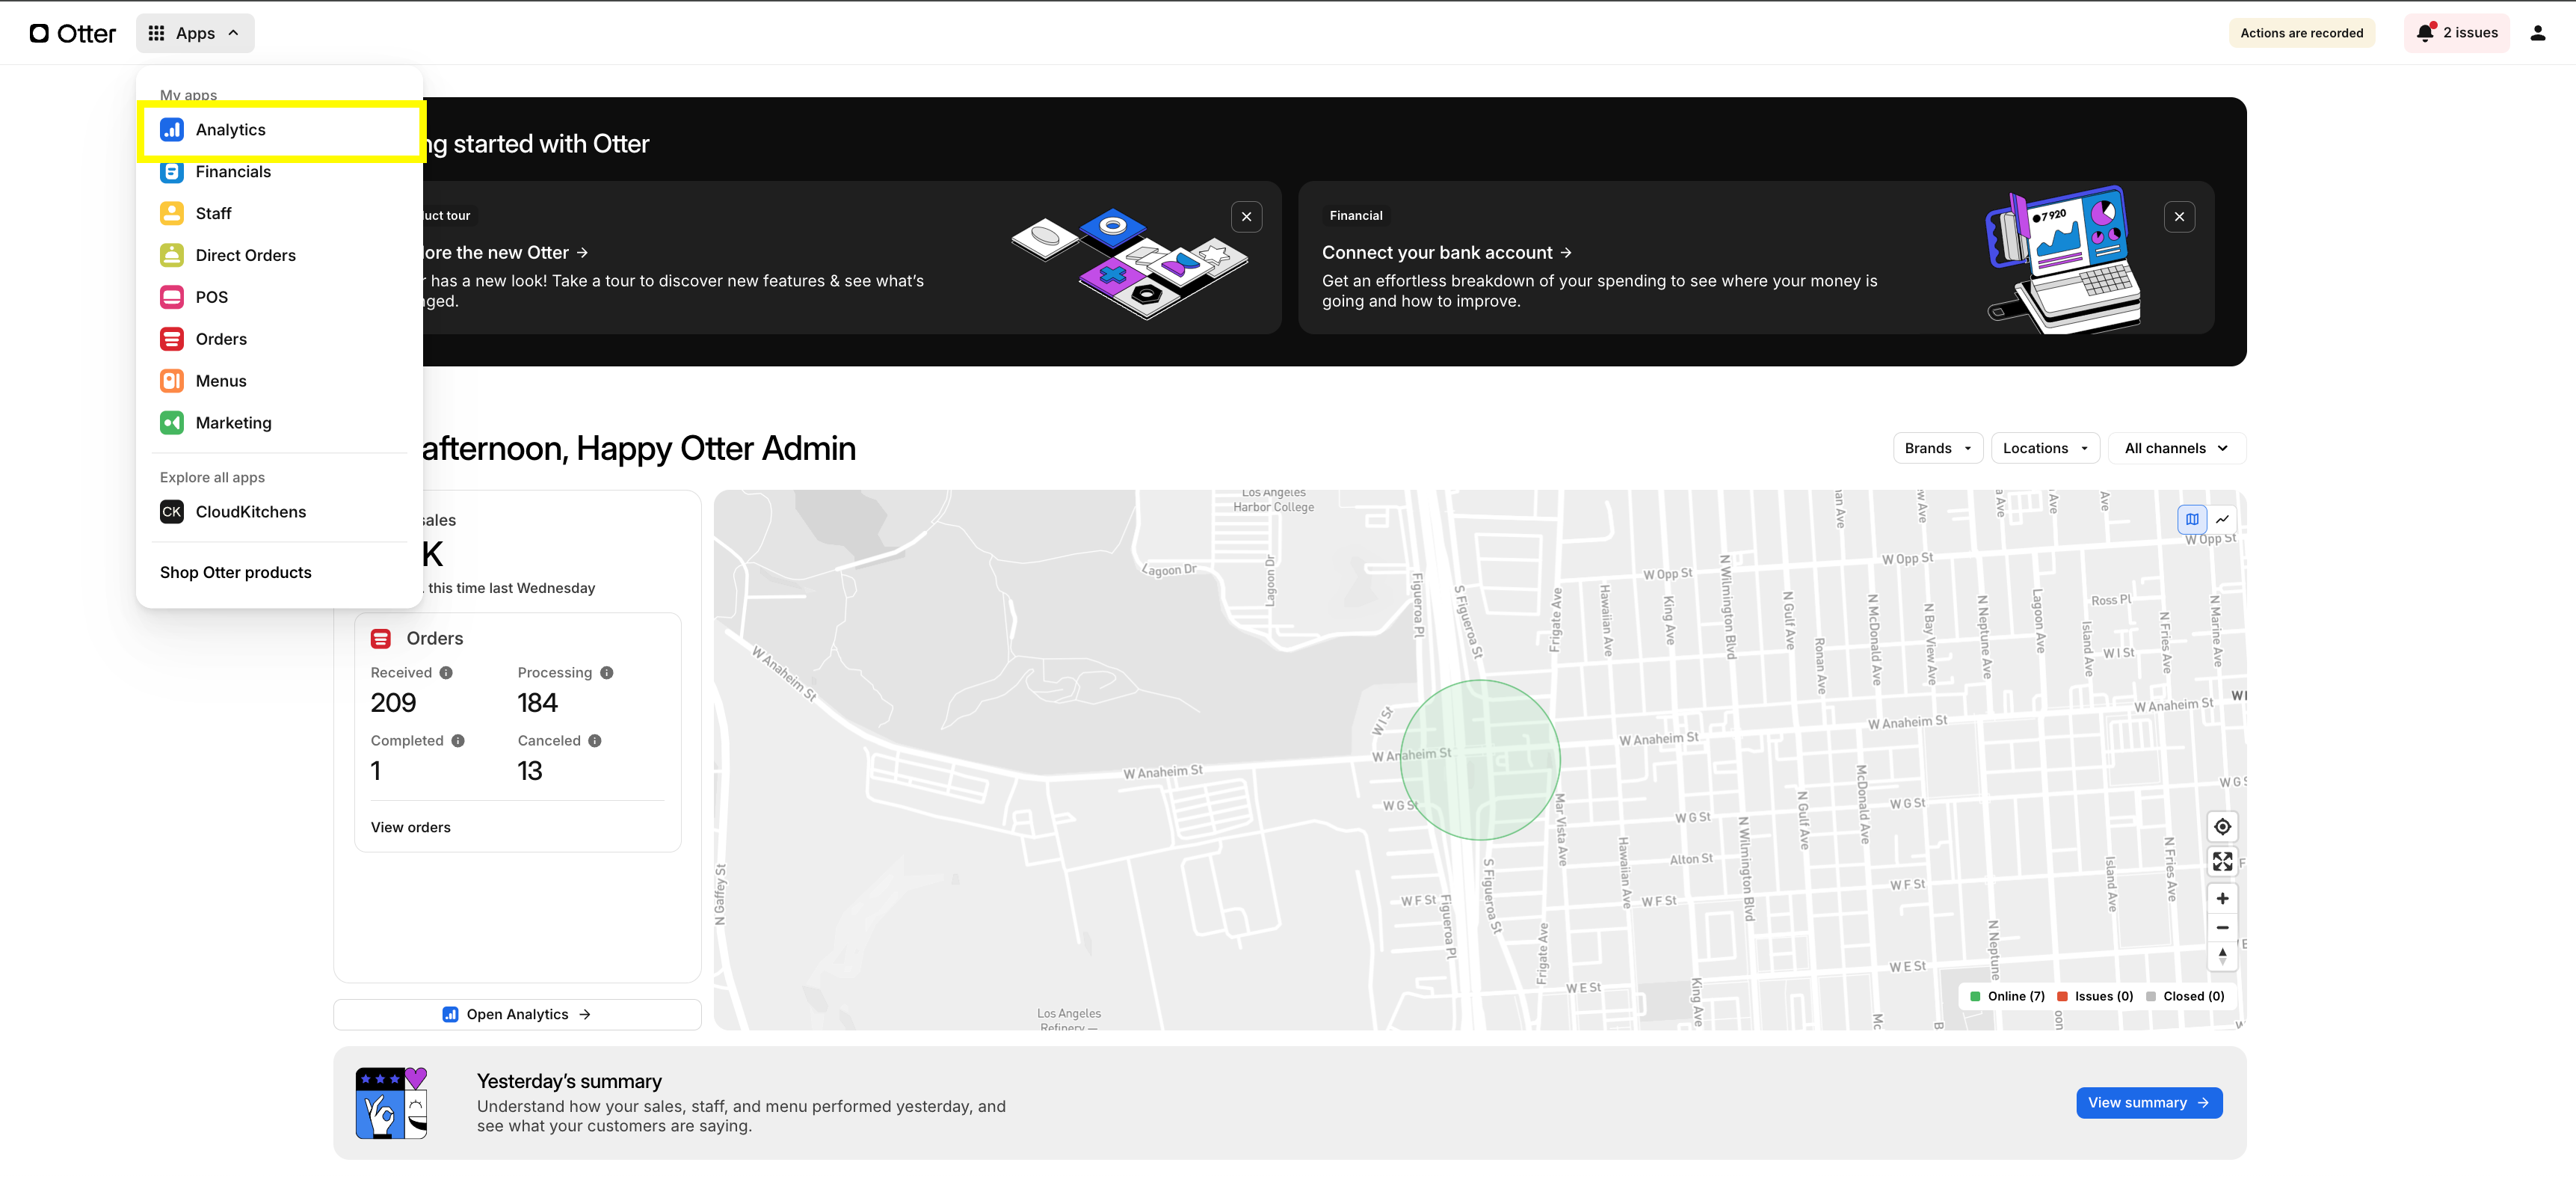Click the Financials app icon
Screen dimensions: 2576x1177
click(x=172, y=172)
